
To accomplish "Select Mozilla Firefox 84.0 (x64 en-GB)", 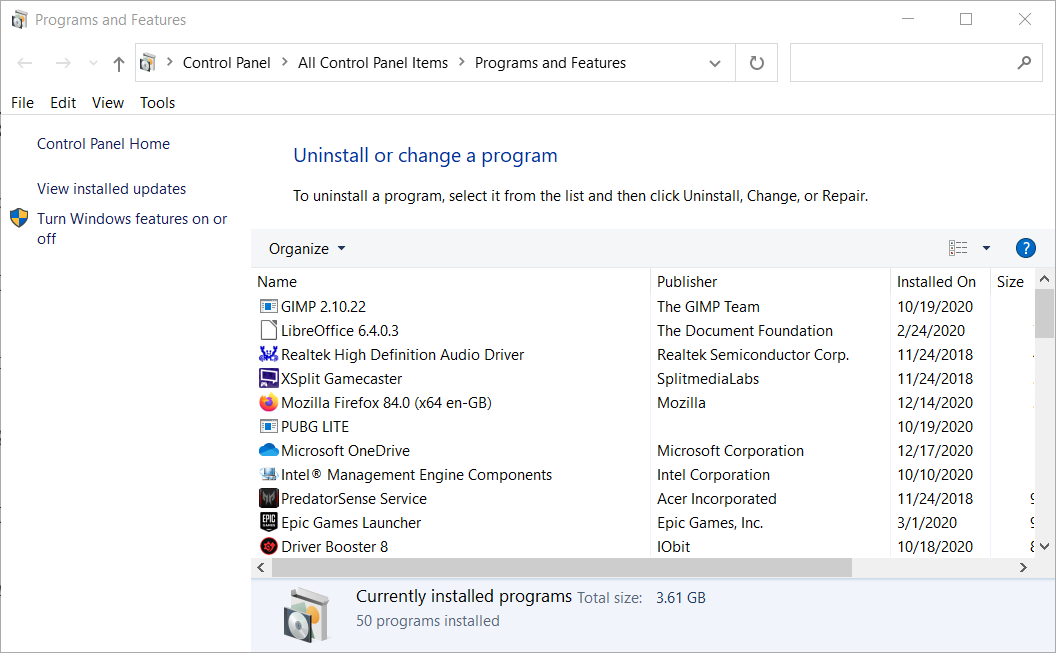I will [x=386, y=403].
